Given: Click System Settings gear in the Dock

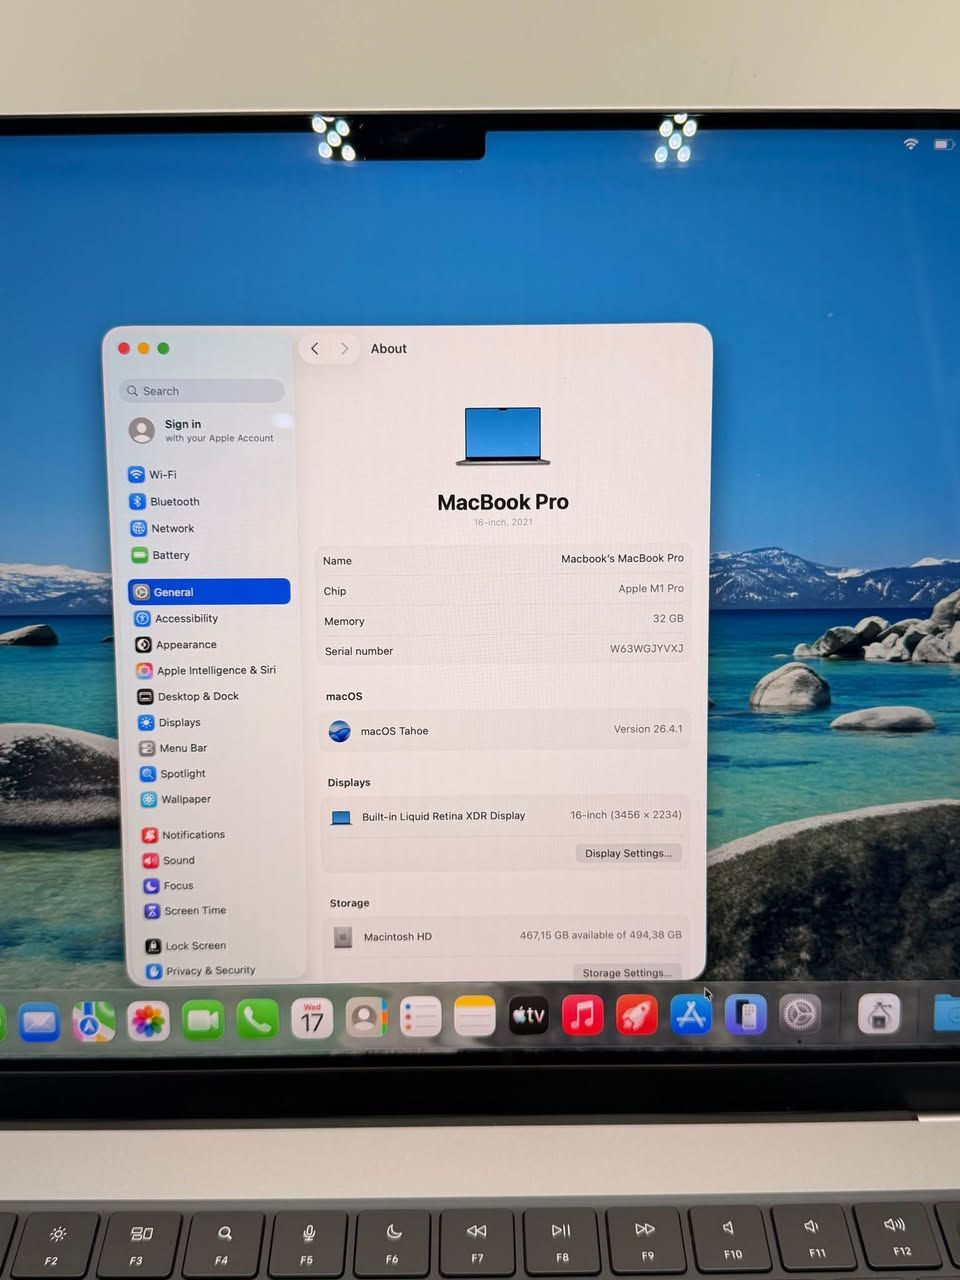Looking at the screenshot, I should [x=800, y=1015].
